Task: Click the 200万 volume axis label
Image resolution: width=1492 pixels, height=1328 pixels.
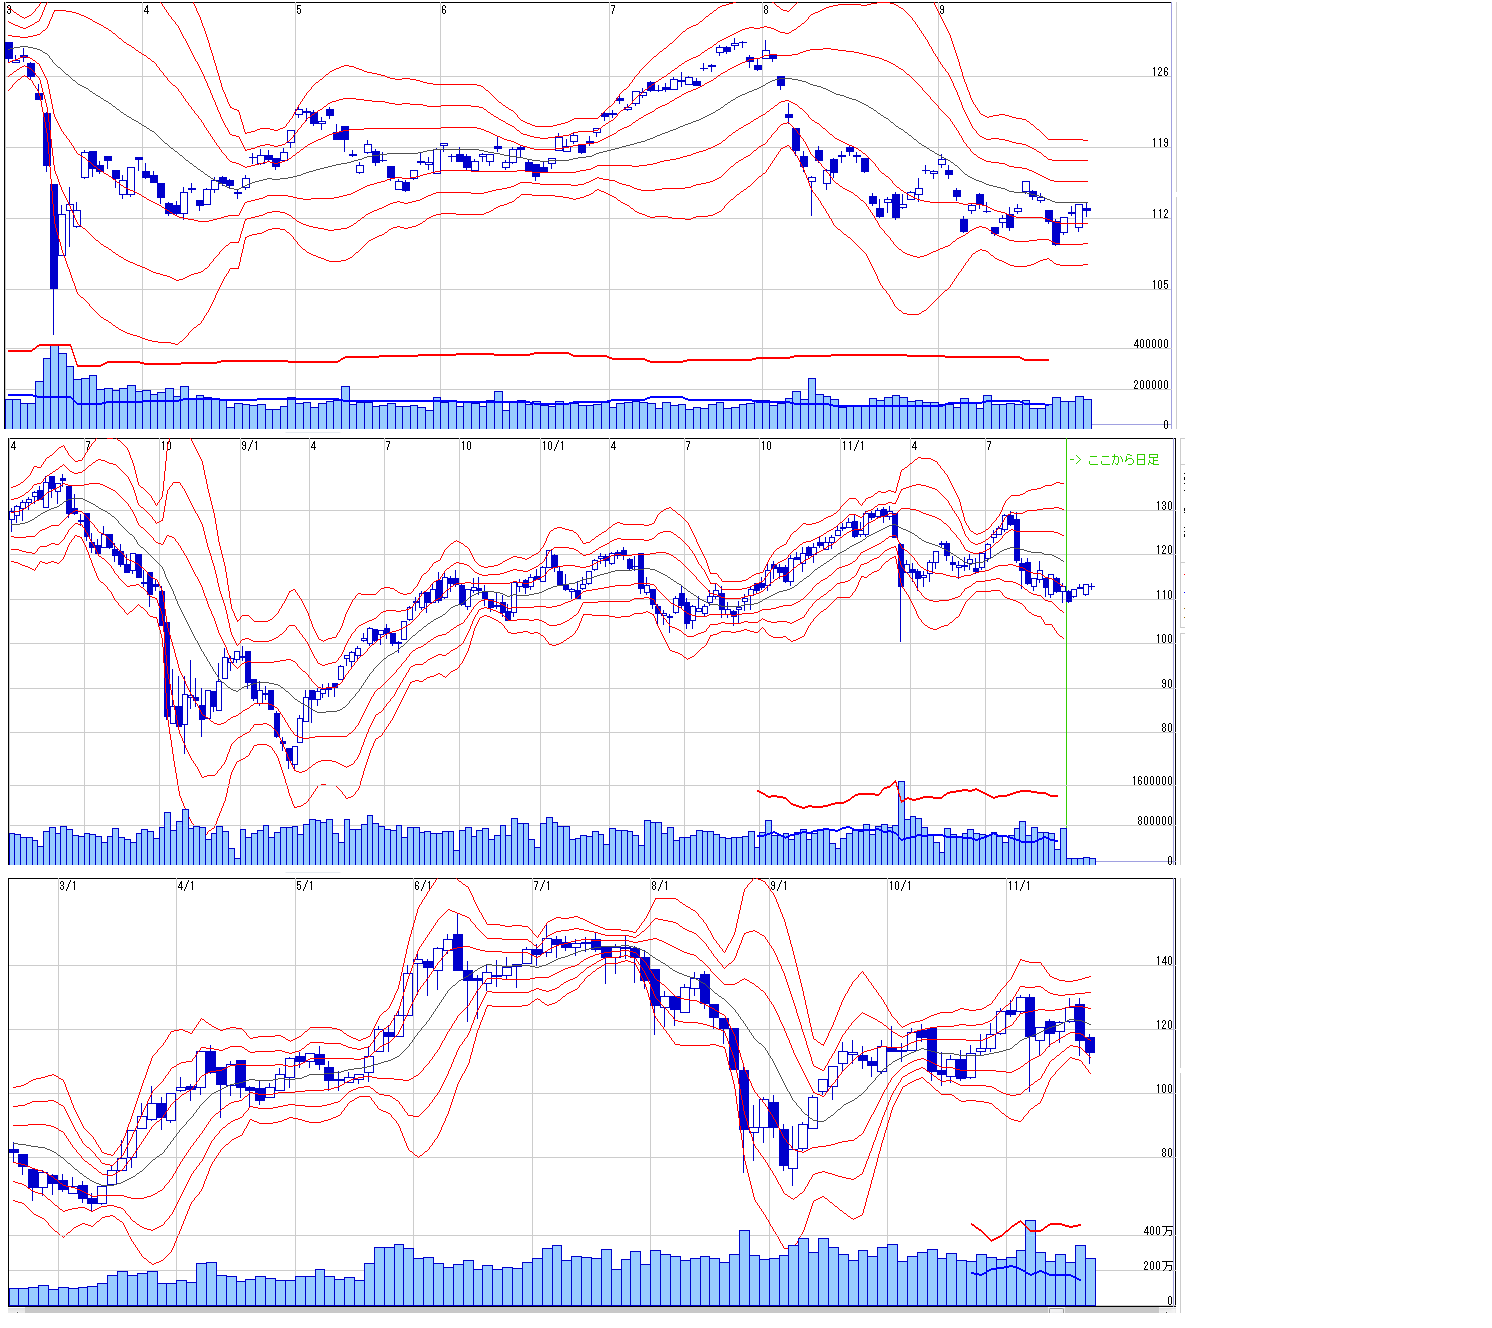Action: (x=1159, y=1266)
